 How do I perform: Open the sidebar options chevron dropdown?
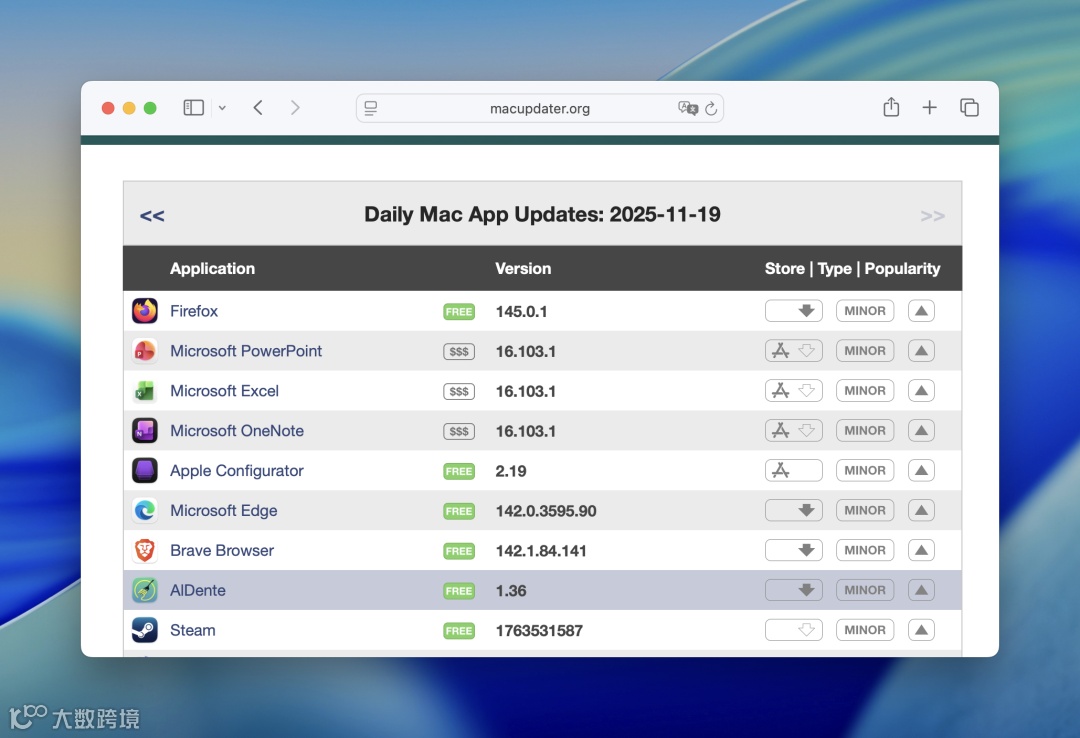[222, 108]
